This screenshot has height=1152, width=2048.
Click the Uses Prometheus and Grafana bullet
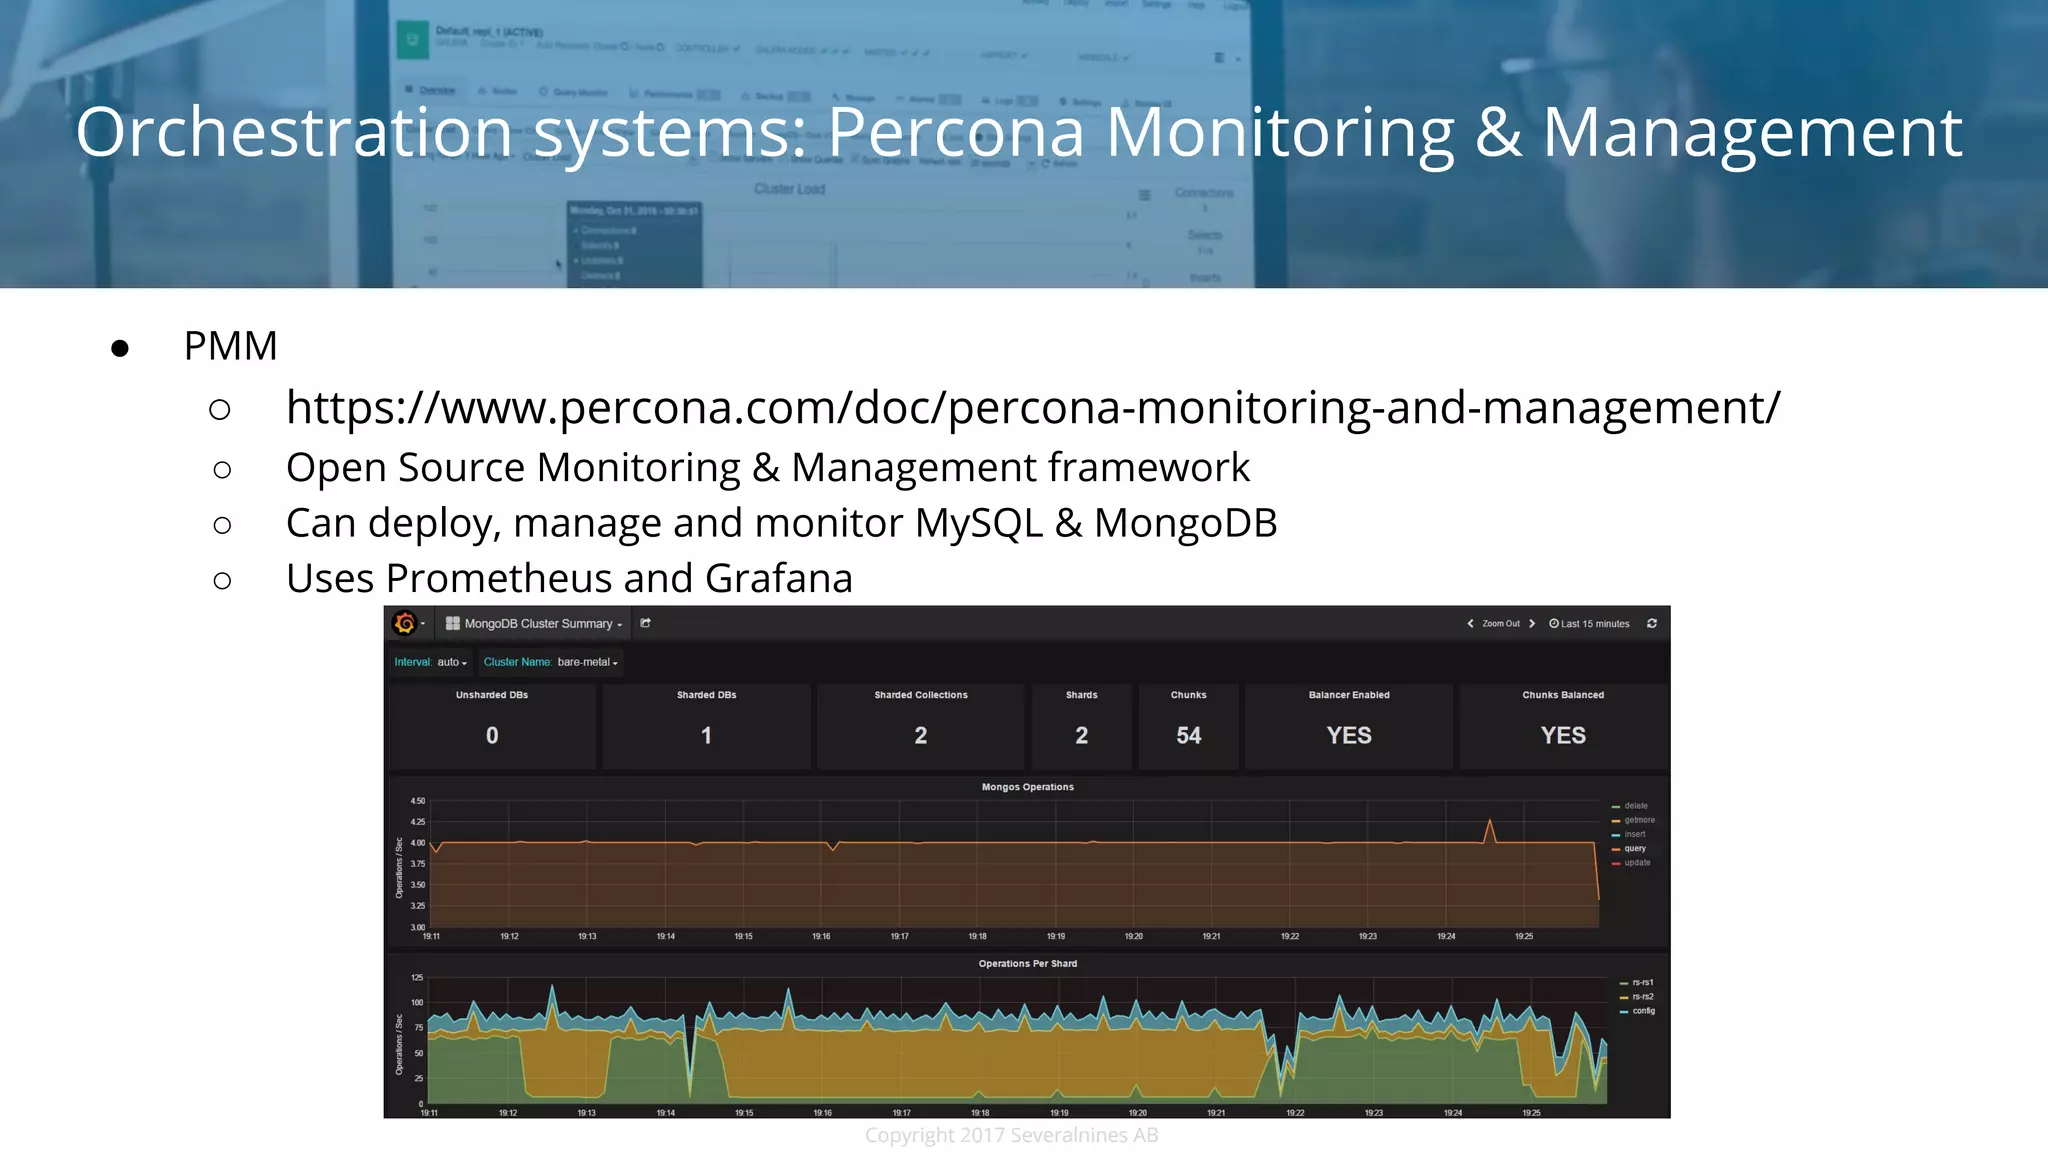click(x=569, y=578)
